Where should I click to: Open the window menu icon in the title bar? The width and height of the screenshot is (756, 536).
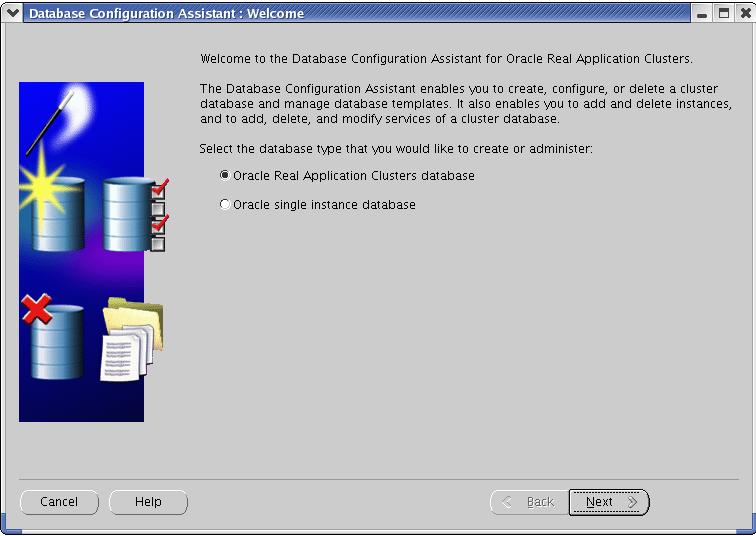(13, 14)
